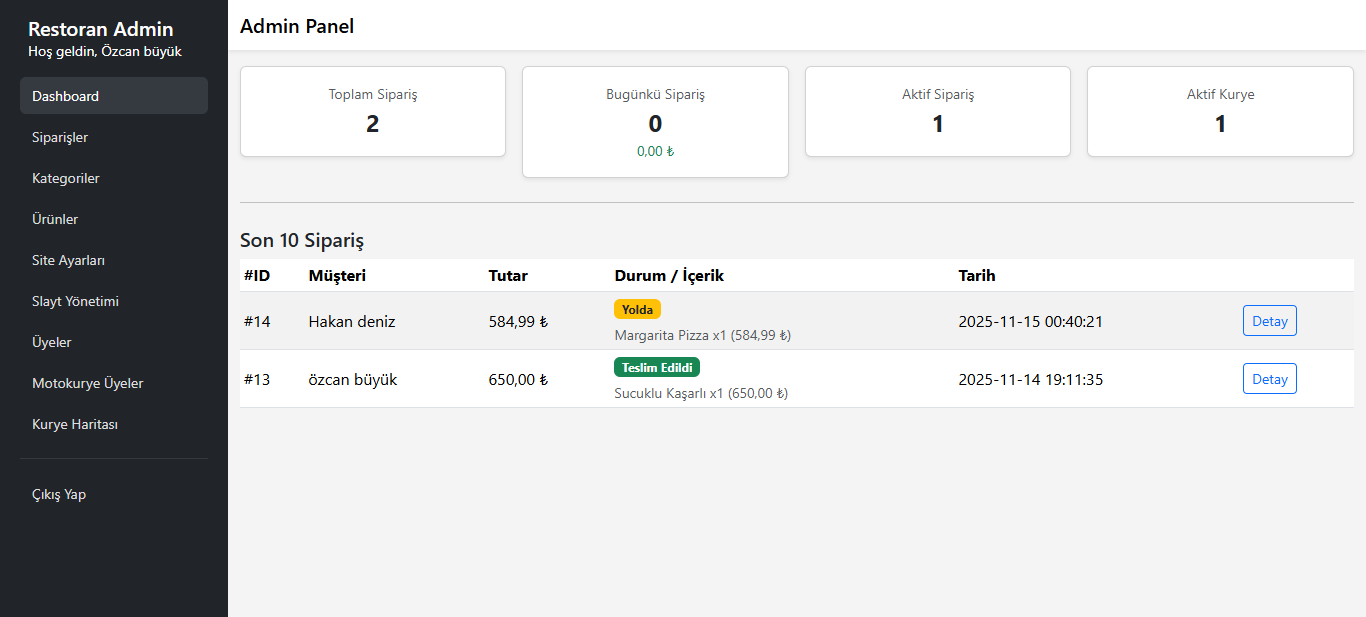Show the Kurye Haritası map page
Screen dimensions: 1366x617
pyautogui.click(x=75, y=424)
